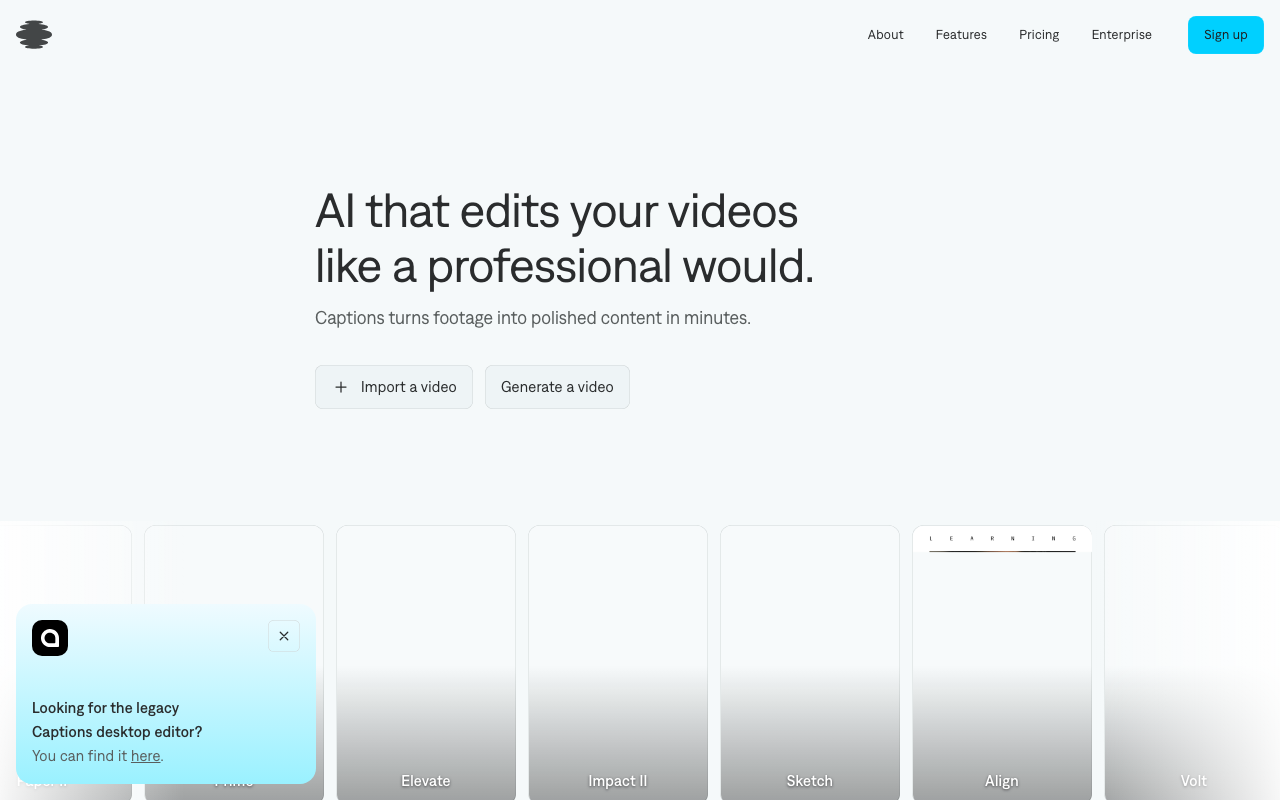Click the LEARNING banner on the Align template

coord(1001,539)
